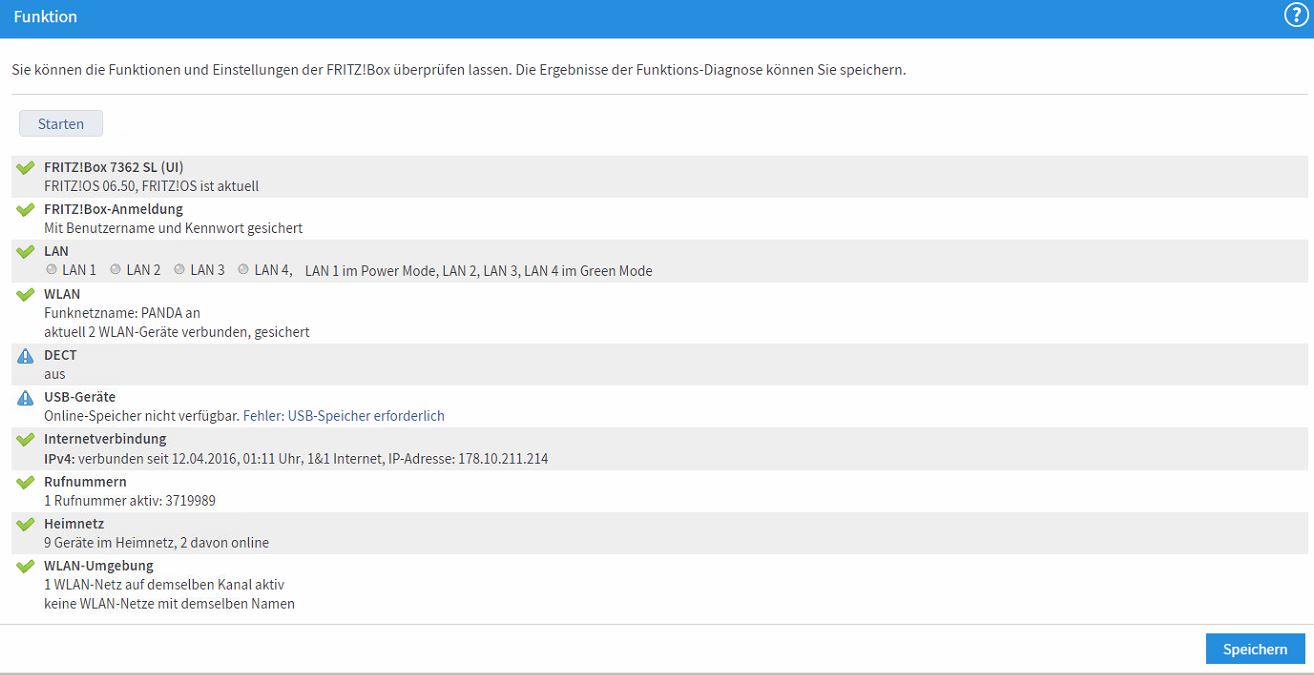Viewport: 1314px width, 675px height.
Task: Click '1 Rufnummer aktiv: 3719989' text
Action: (130, 501)
